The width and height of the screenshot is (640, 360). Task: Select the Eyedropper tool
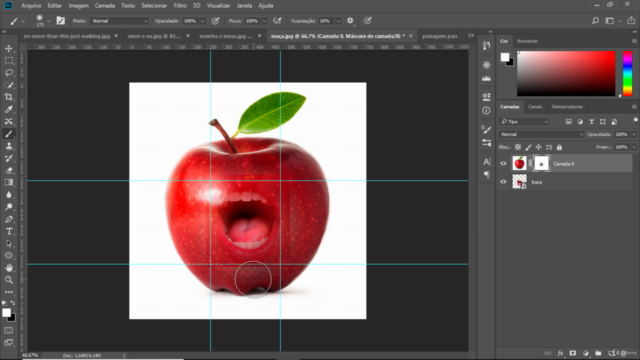9,109
